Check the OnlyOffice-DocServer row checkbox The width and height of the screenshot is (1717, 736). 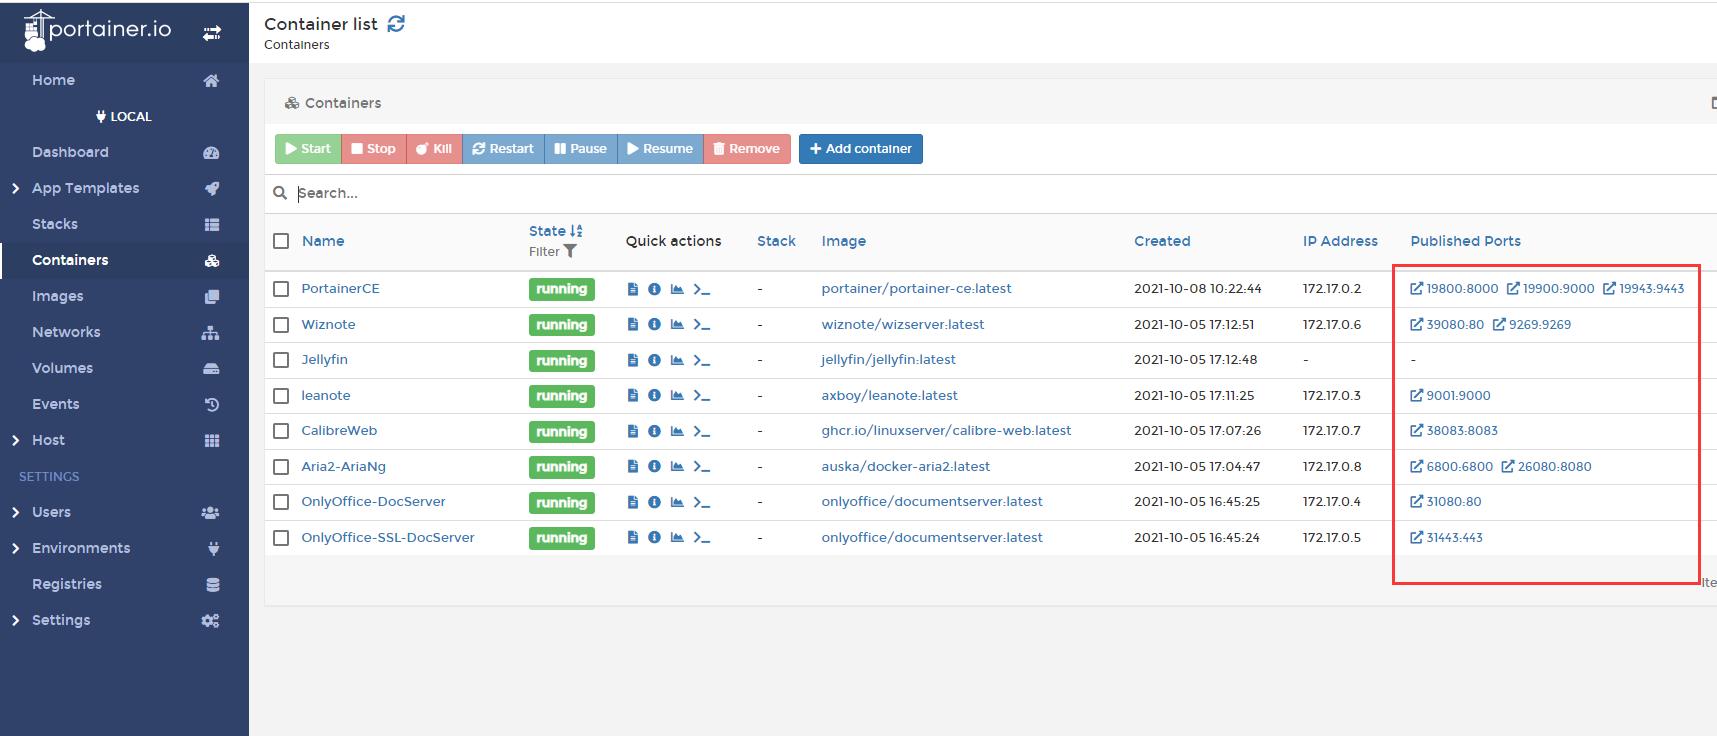click(281, 502)
